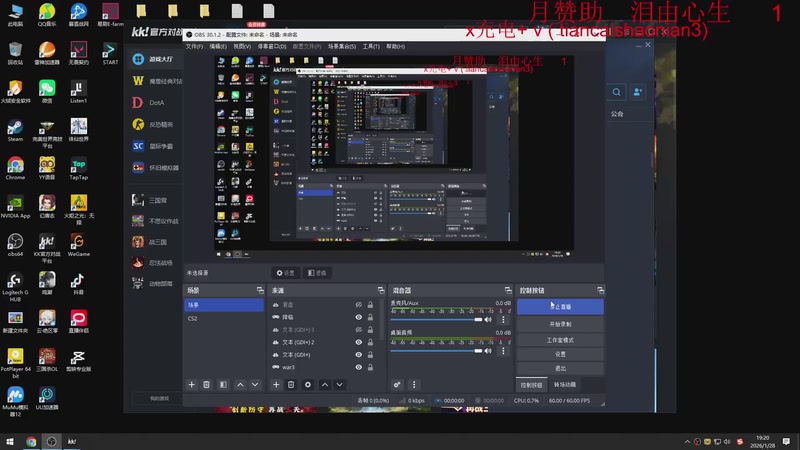
Task: Hide the second source via eye icon
Action: (359, 317)
